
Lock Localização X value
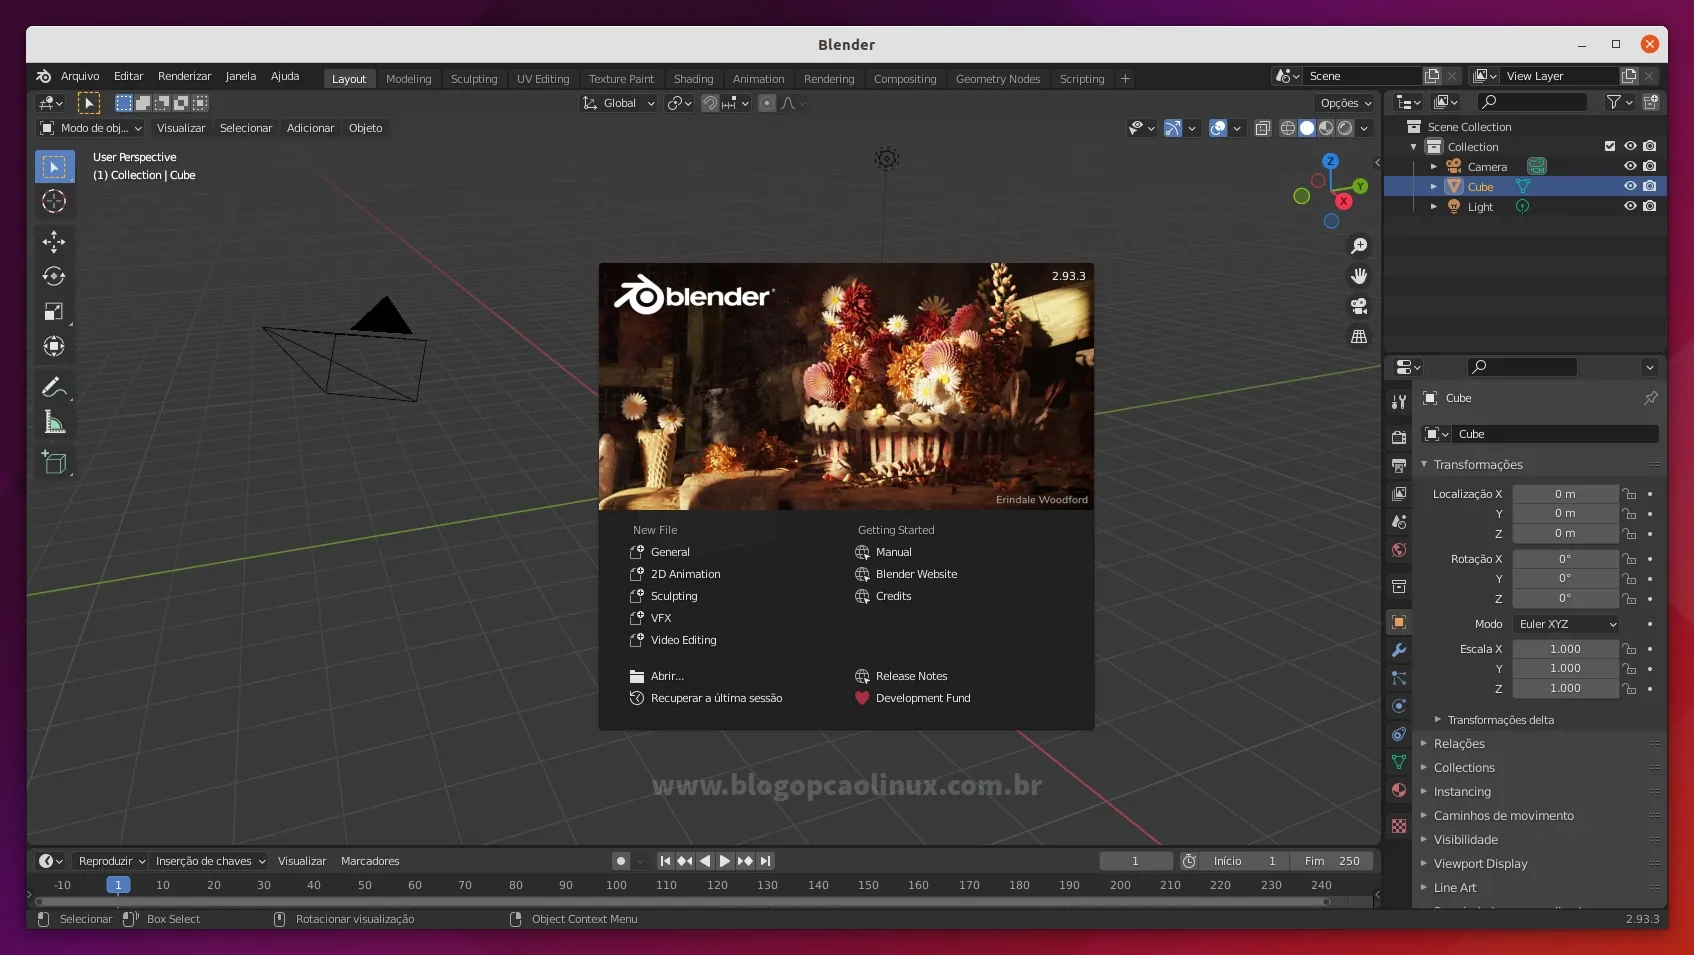(1630, 494)
